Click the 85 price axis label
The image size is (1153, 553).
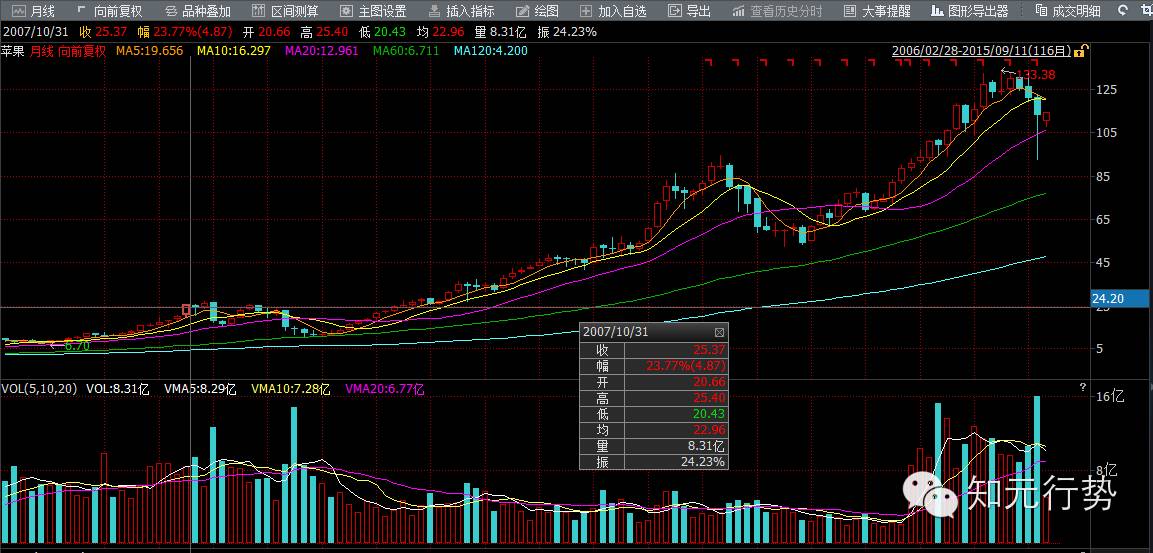(1103, 176)
